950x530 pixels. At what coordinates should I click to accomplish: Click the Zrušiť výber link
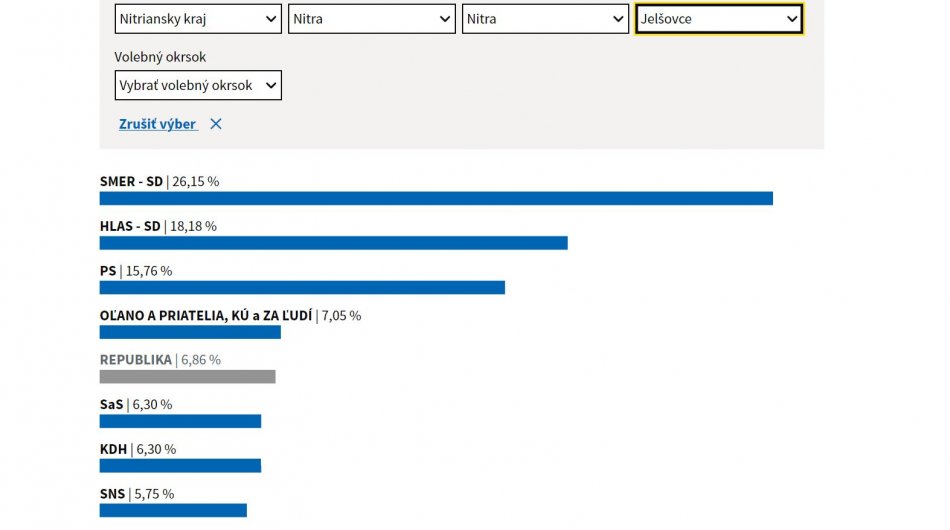[158, 124]
